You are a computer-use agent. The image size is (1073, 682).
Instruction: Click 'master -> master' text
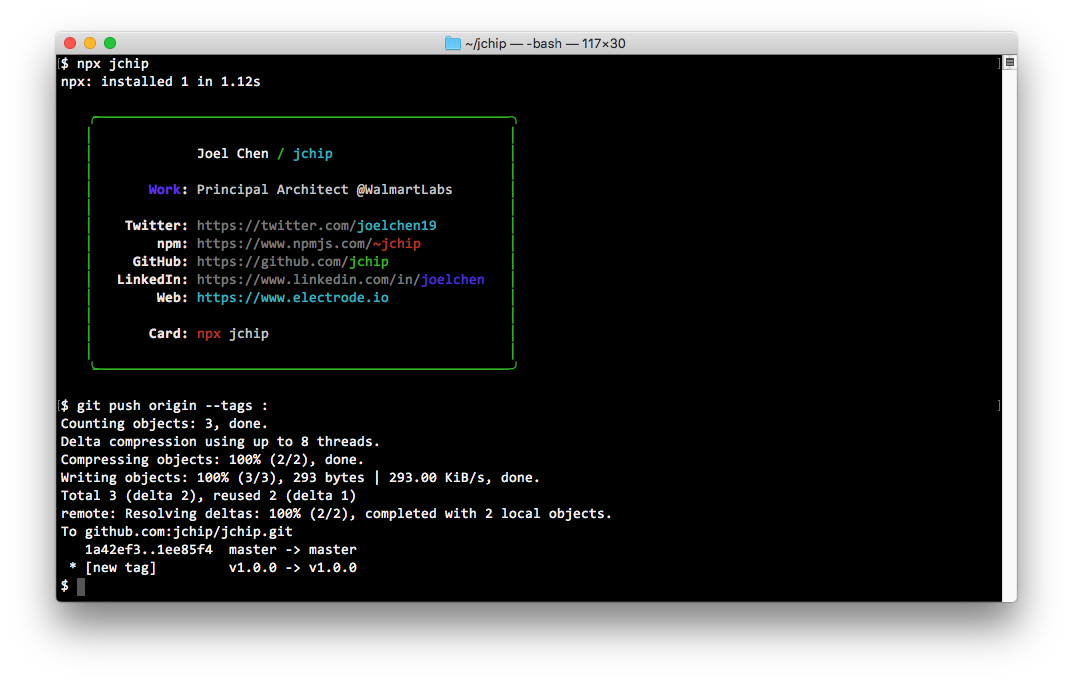[x=292, y=549]
